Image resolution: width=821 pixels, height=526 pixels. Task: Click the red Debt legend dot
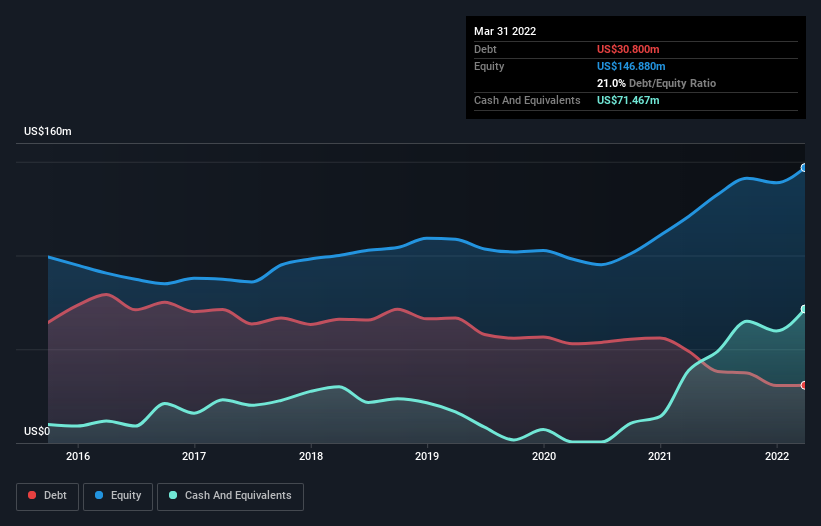tap(32, 495)
